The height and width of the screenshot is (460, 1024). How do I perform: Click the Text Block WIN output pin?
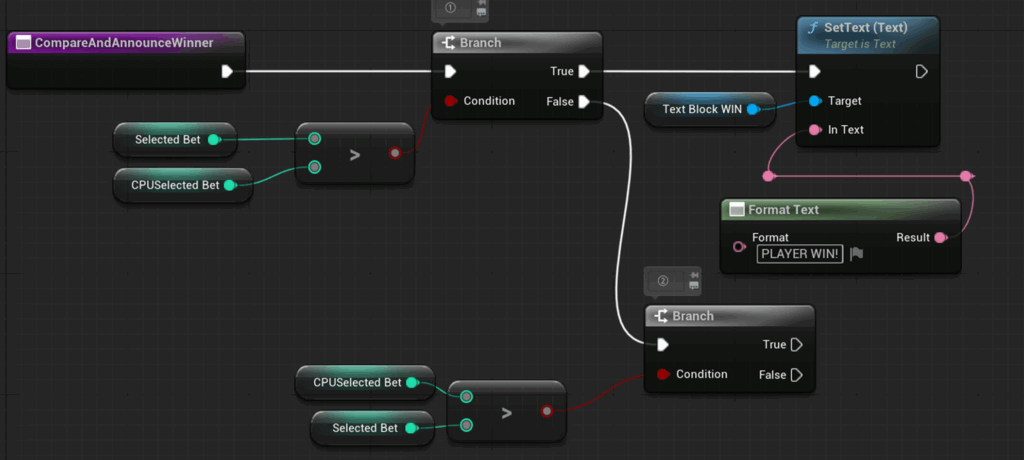[753, 109]
